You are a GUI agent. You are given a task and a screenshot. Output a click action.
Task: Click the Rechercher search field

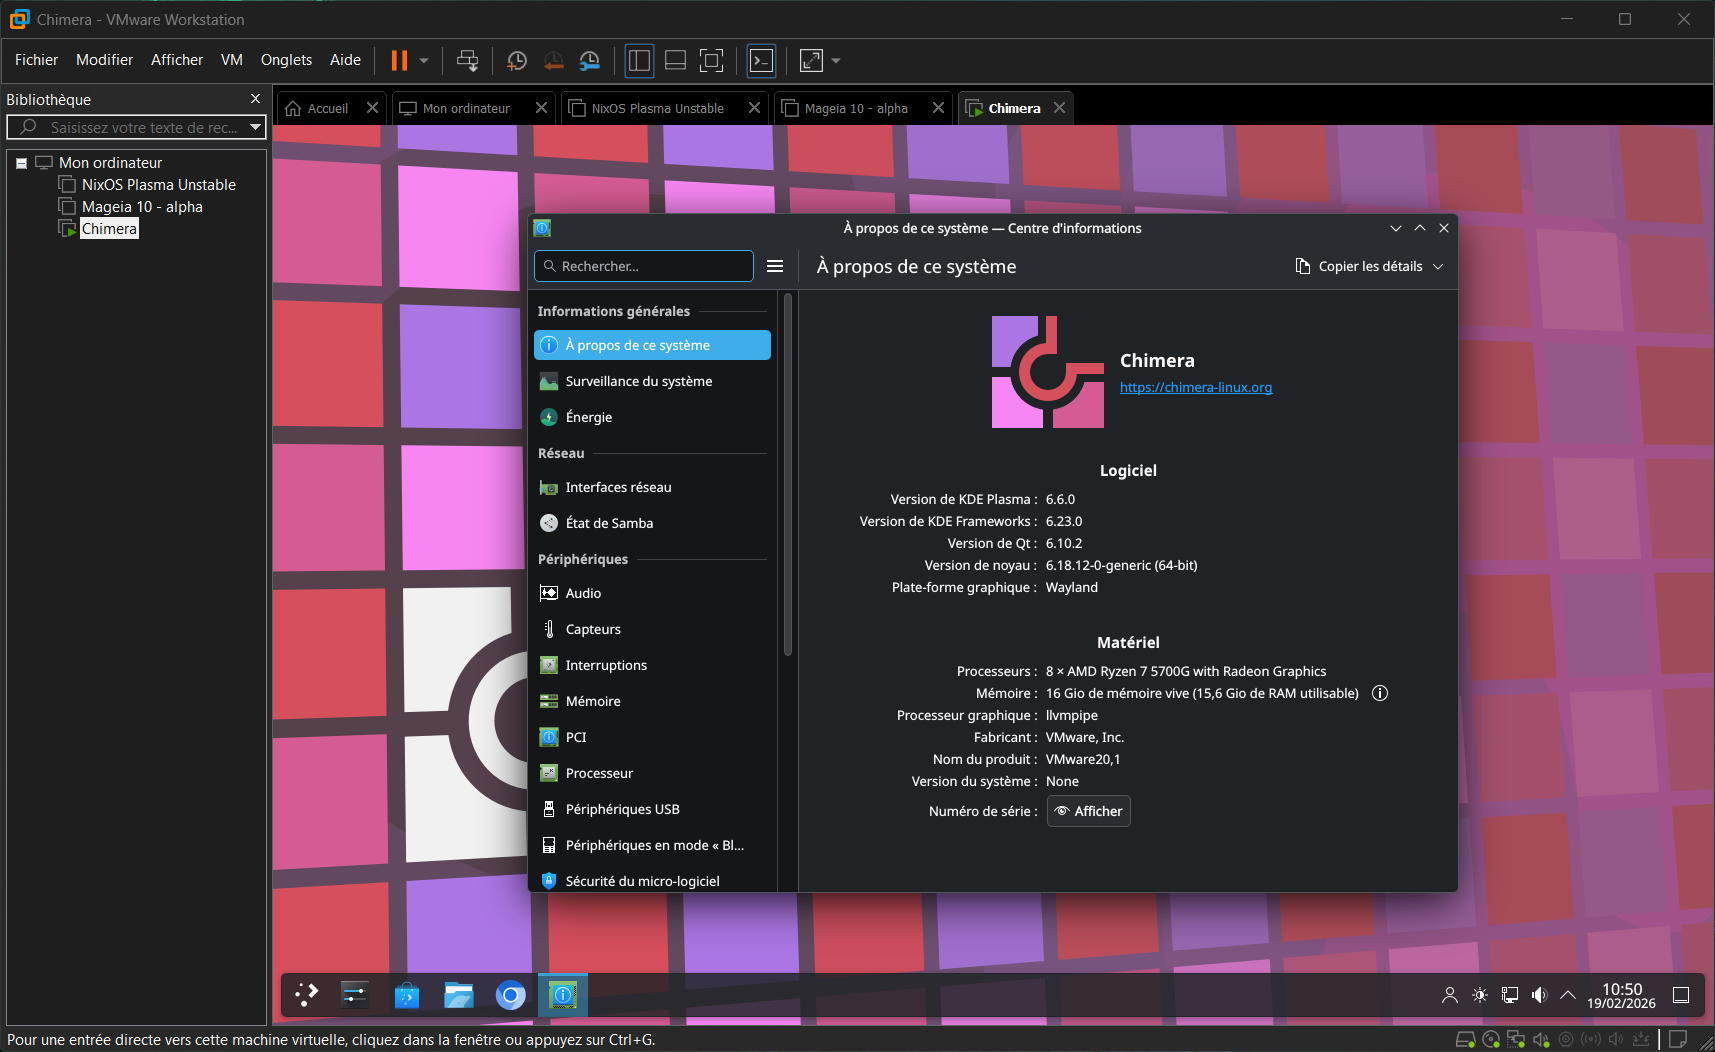pyautogui.click(x=650, y=266)
